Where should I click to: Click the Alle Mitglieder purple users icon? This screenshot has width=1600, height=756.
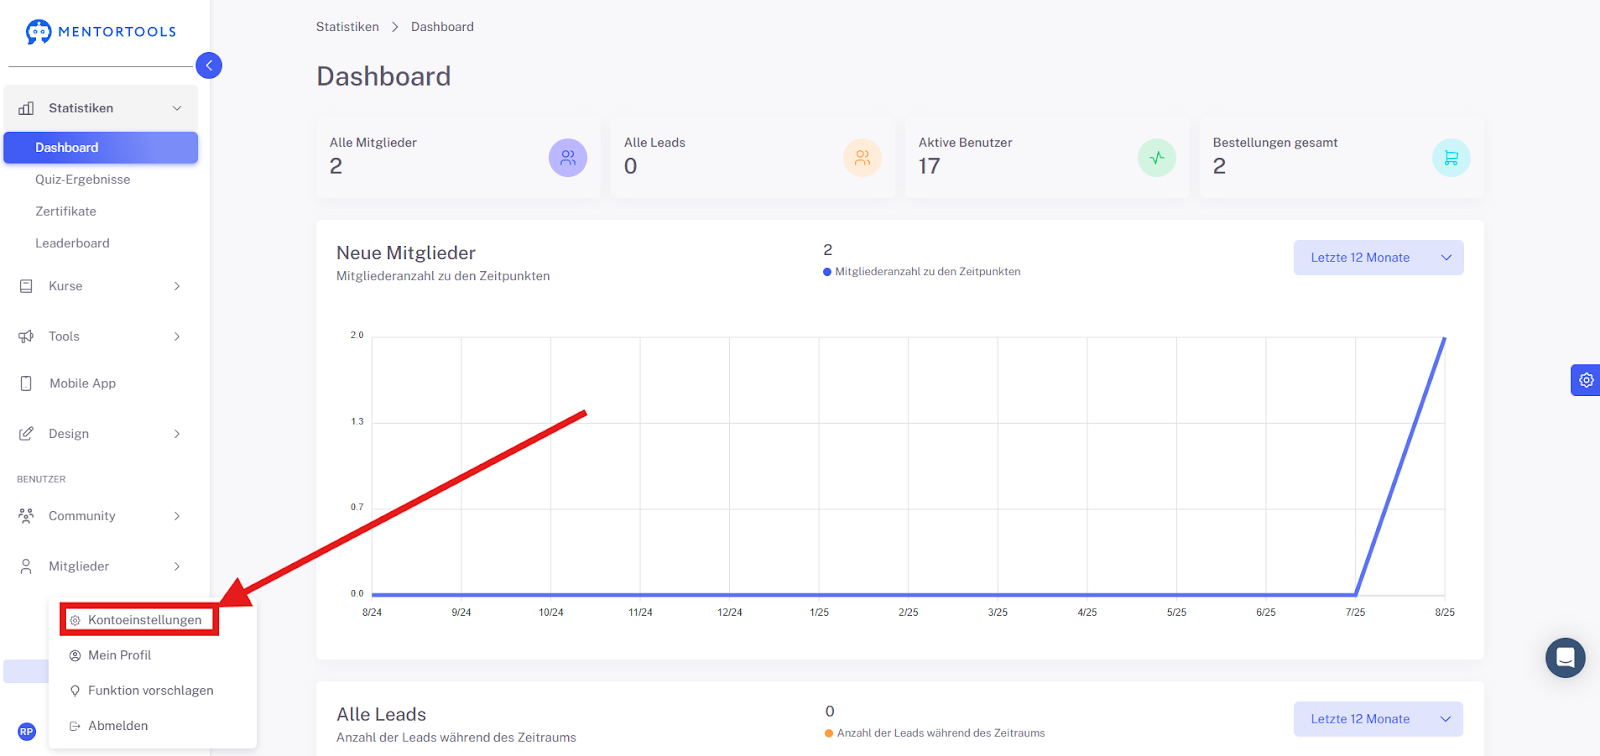[x=568, y=158]
